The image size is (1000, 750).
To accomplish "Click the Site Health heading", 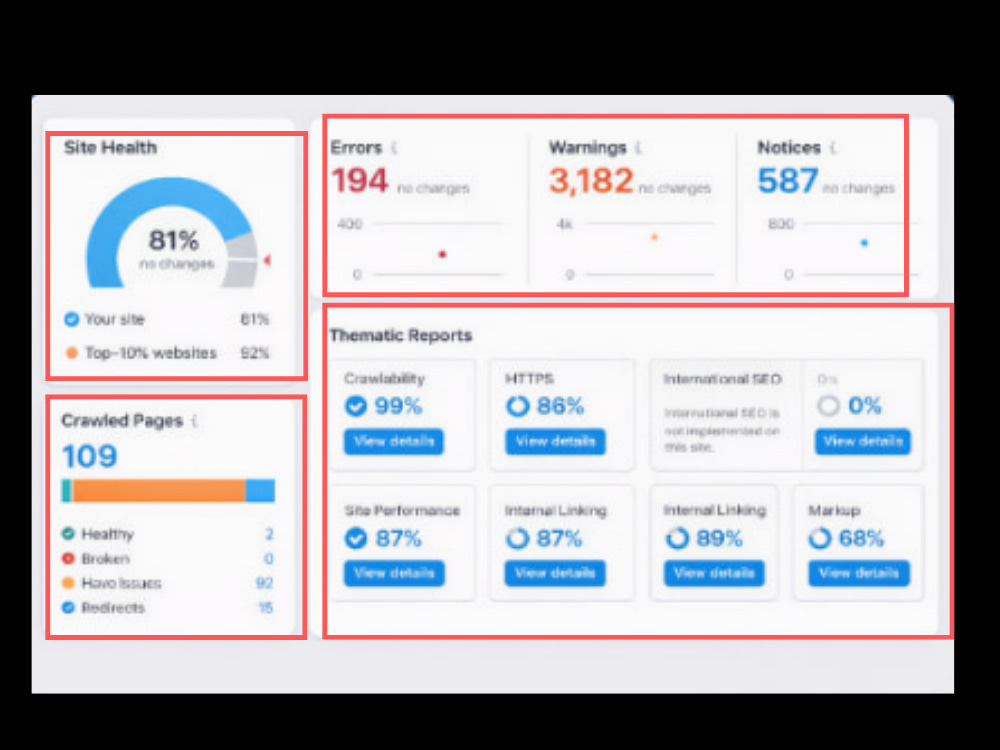I will point(110,148).
